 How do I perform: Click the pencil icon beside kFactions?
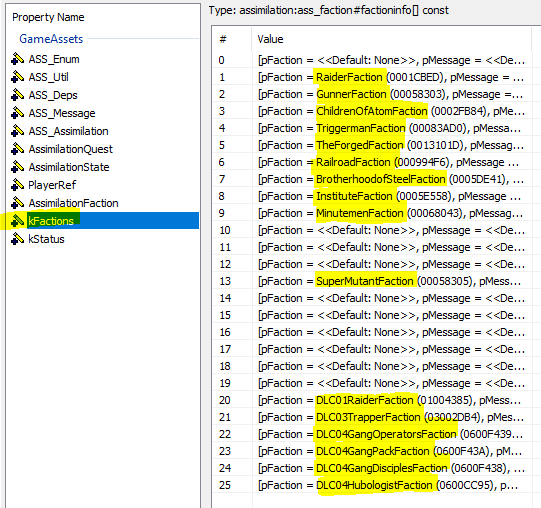click(x=17, y=221)
